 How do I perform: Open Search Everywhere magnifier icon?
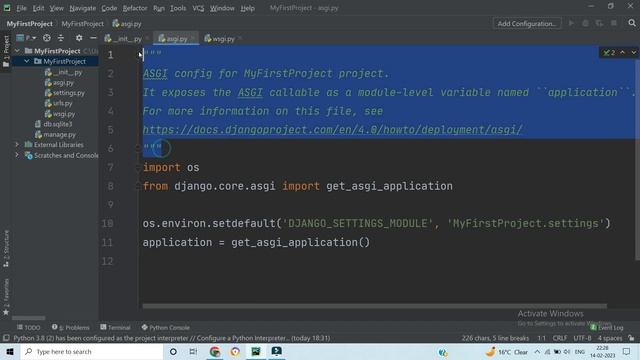tap(632, 23)
